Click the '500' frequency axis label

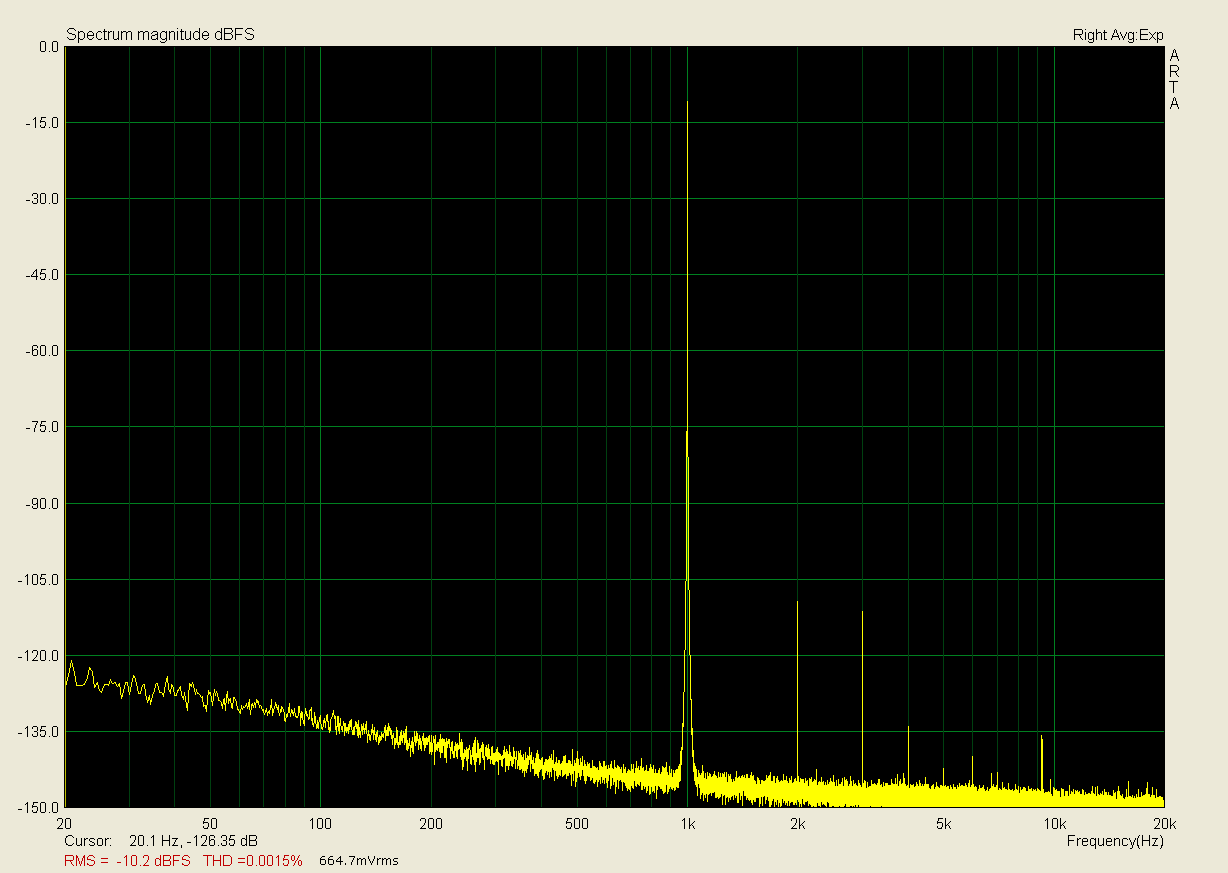576,824
